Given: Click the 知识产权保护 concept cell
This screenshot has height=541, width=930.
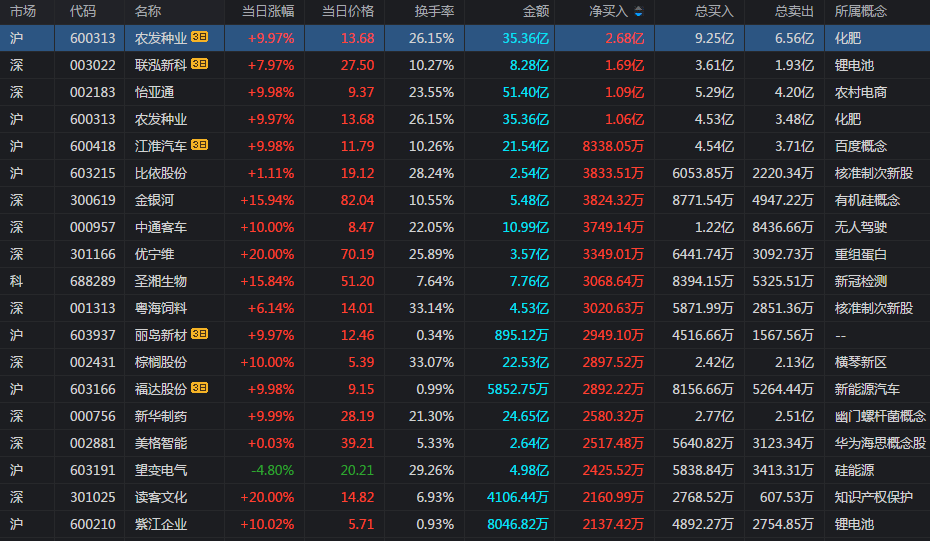Looking at the screenshot, I should [874, 497].
